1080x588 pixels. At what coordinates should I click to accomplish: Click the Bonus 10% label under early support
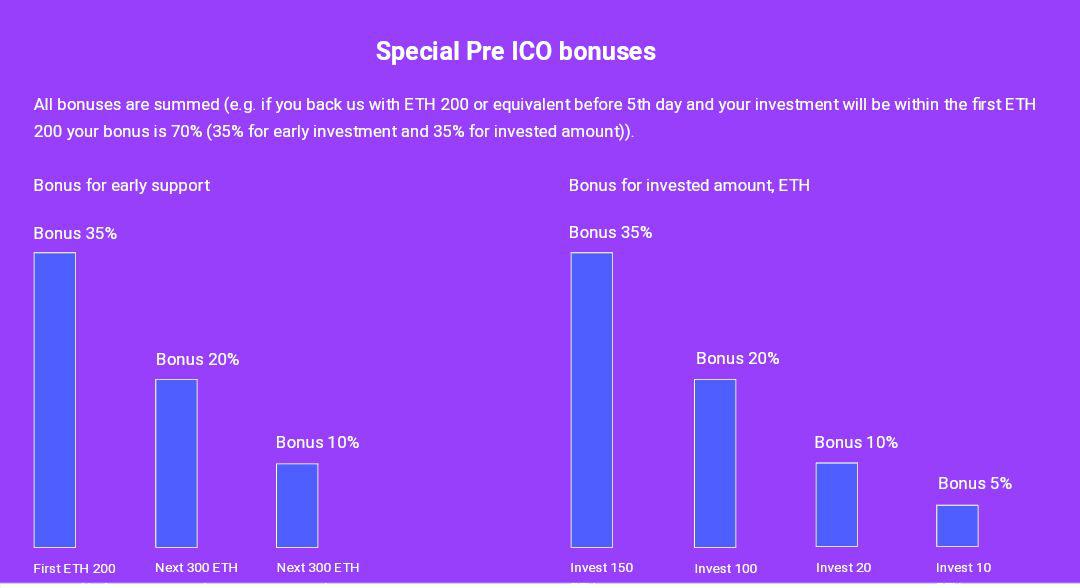pos(318,443)
